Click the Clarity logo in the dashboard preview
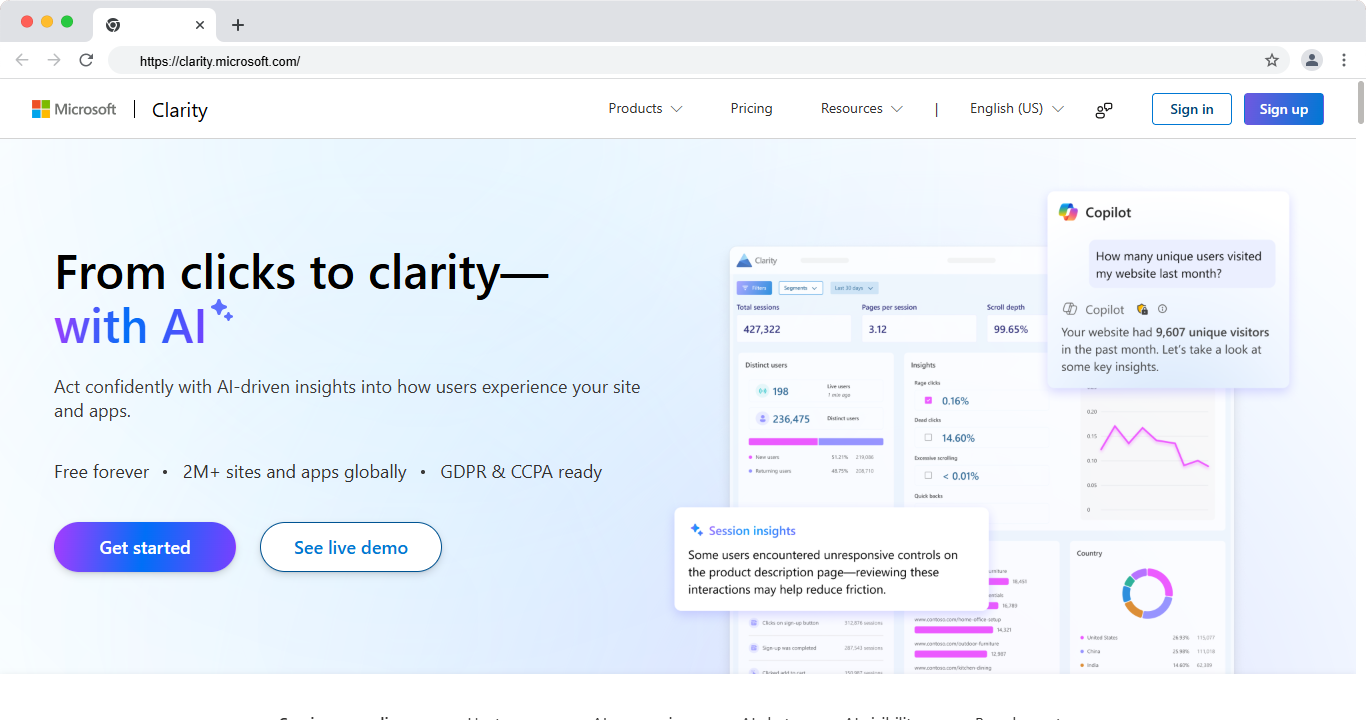Viewport: 1366px width, 720px height. click(x=757, y=260)
